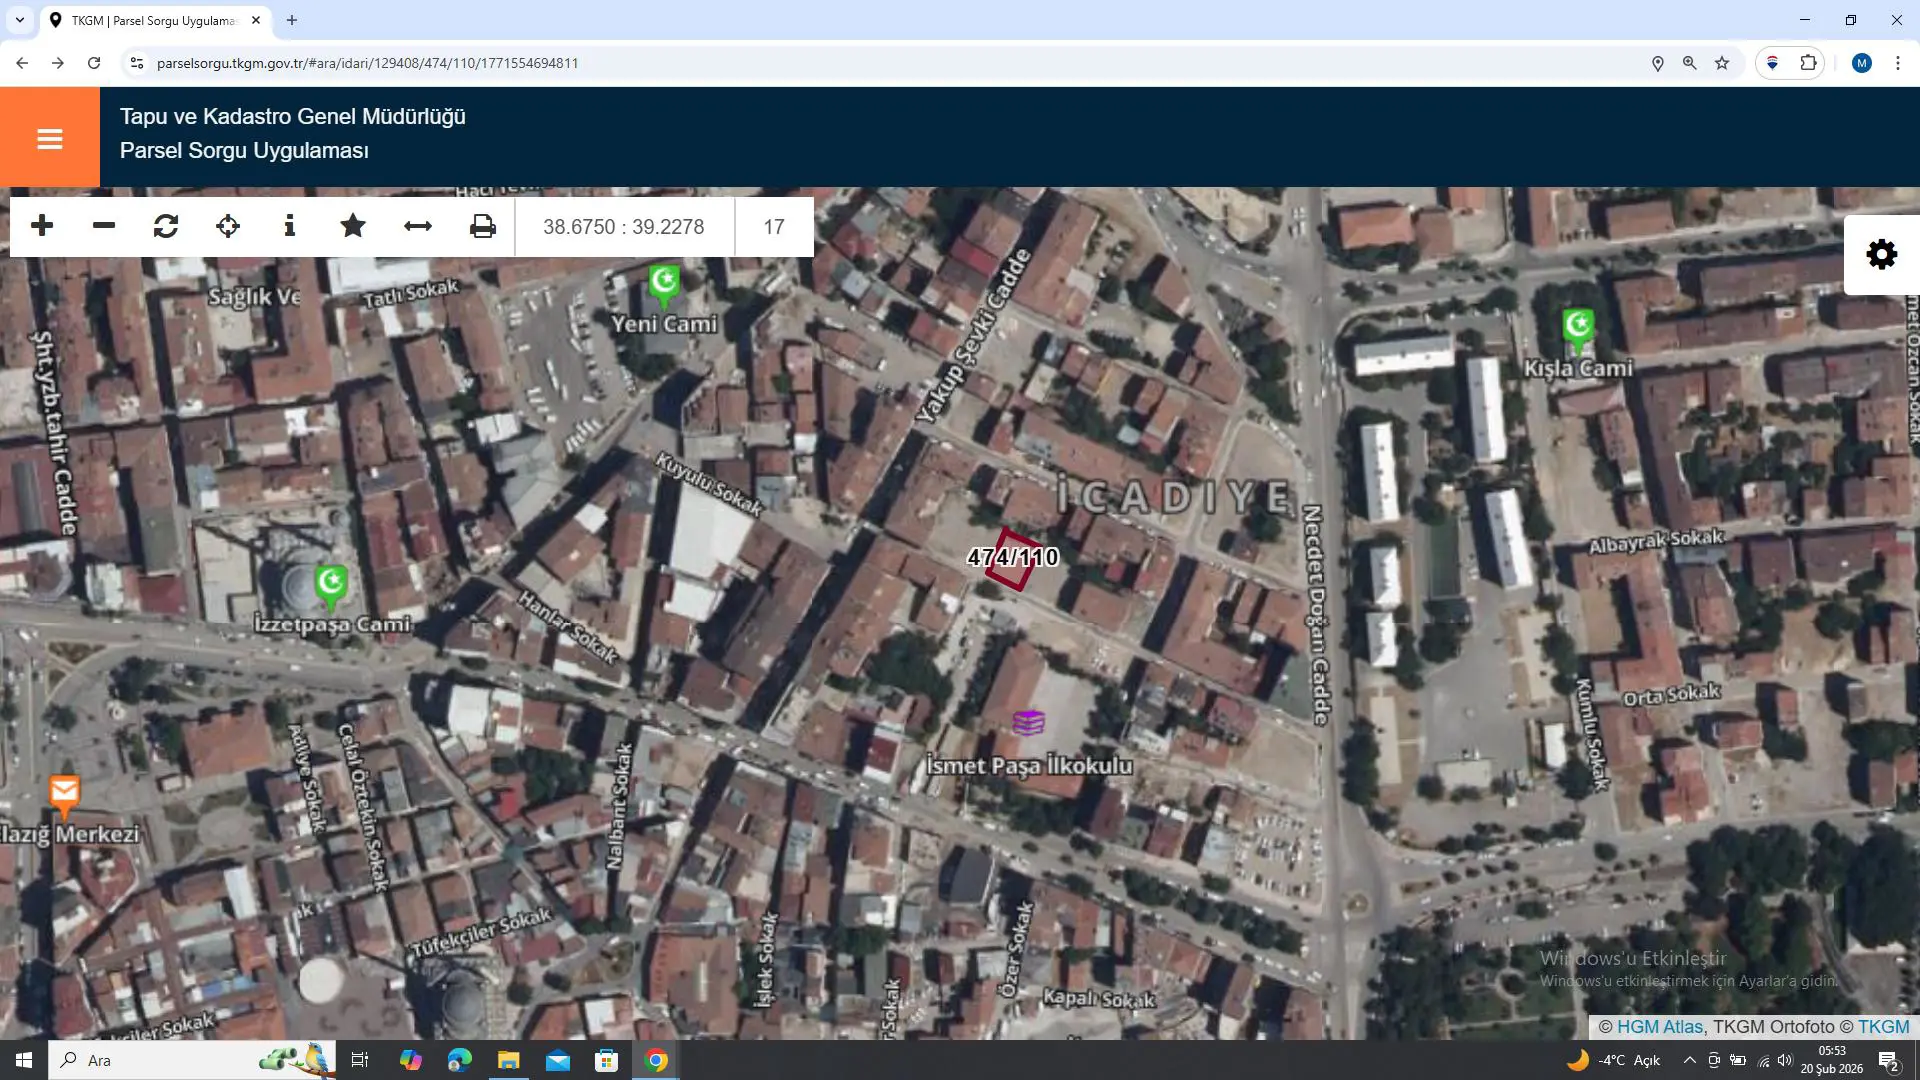Open the TKGM attribution link
The width and height of the screenshot is (1920, 1080).
click(x=1884, y=1027)
